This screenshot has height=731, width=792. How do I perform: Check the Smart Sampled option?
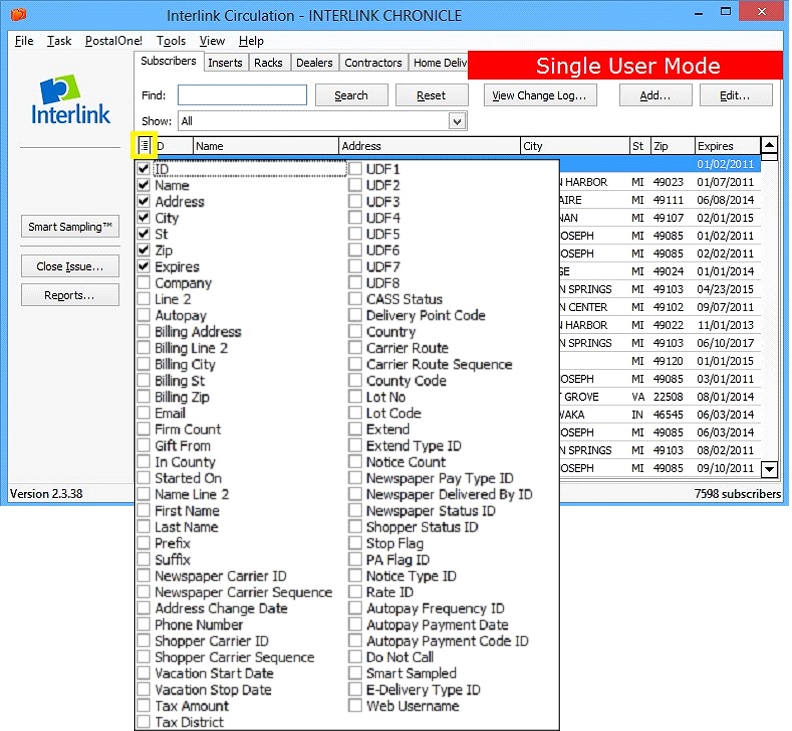click(355, 673)
